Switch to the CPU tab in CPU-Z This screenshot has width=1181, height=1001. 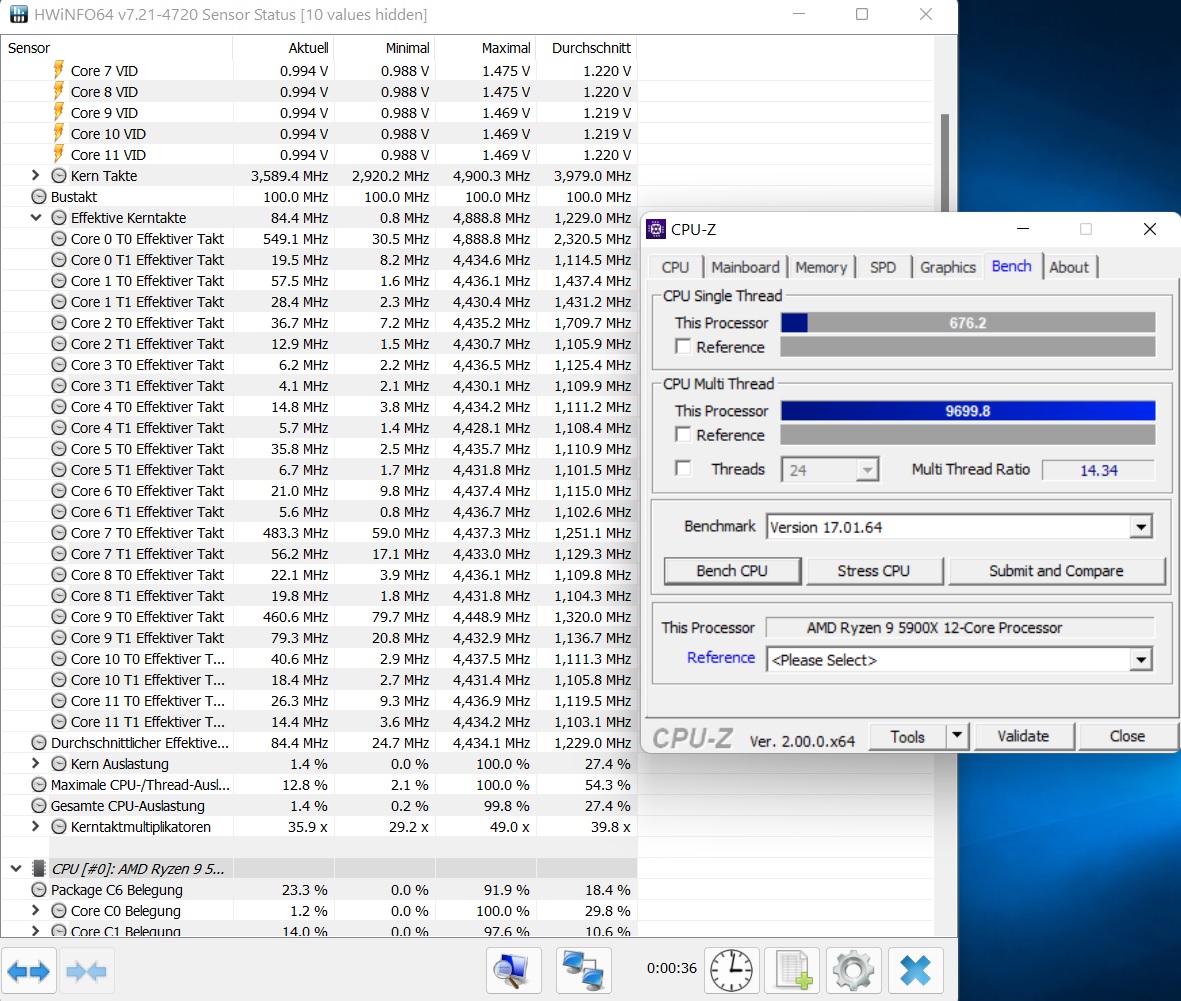pyautogui.click(x=675, y=267)
